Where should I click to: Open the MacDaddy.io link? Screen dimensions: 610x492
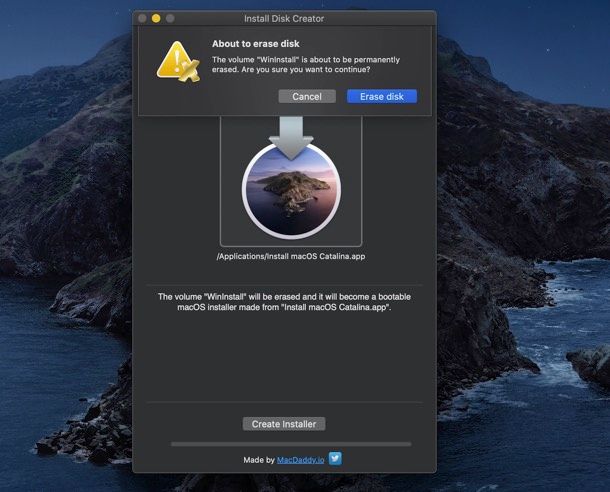pos(300,460)
